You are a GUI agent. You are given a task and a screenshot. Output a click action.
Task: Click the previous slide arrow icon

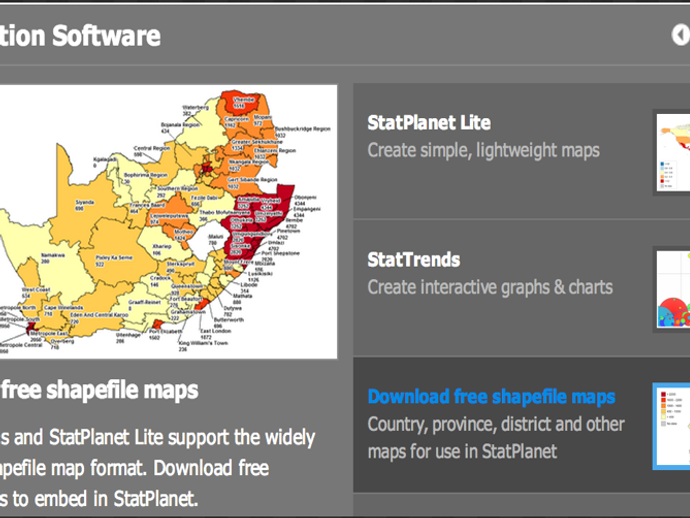(x=681, y=35)
